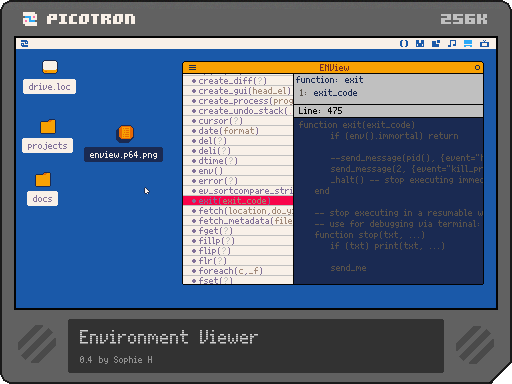Click inside the source code preview pane
The height and width of the screenshot is (384, 512).
click(x=388, y=201)
